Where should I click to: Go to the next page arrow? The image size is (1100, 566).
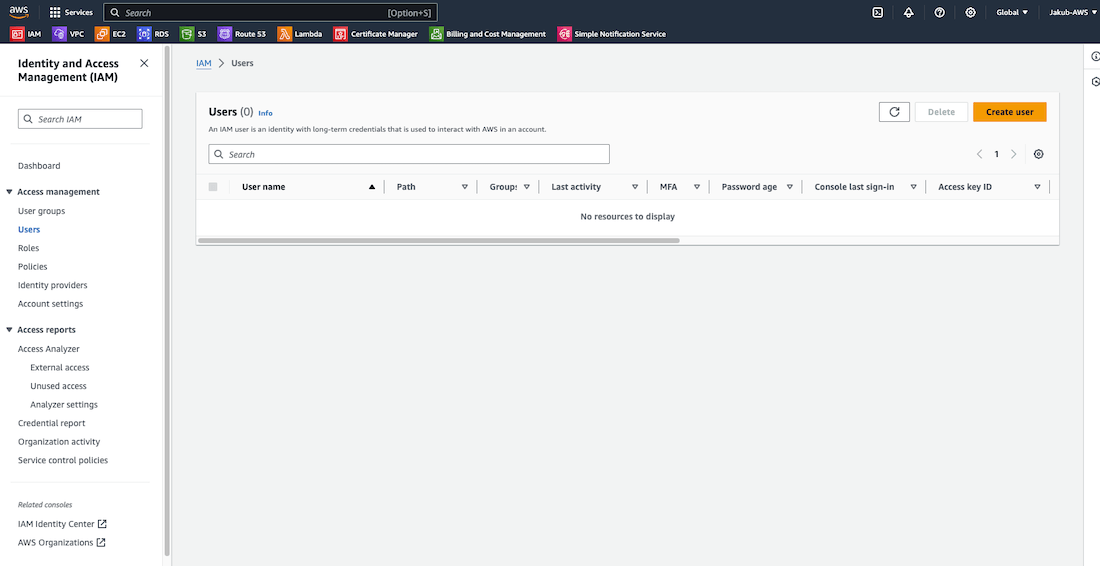pos(1014,154)
